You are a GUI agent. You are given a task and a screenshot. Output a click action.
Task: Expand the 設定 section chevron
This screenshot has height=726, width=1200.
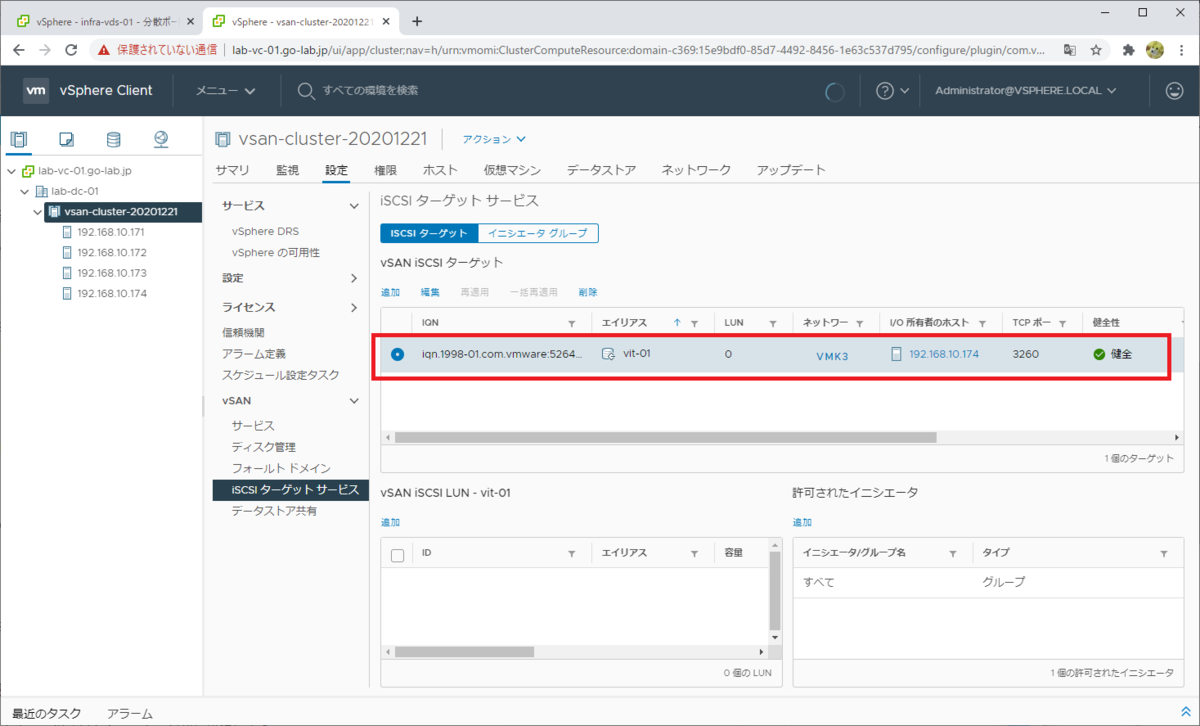[353, 278]
